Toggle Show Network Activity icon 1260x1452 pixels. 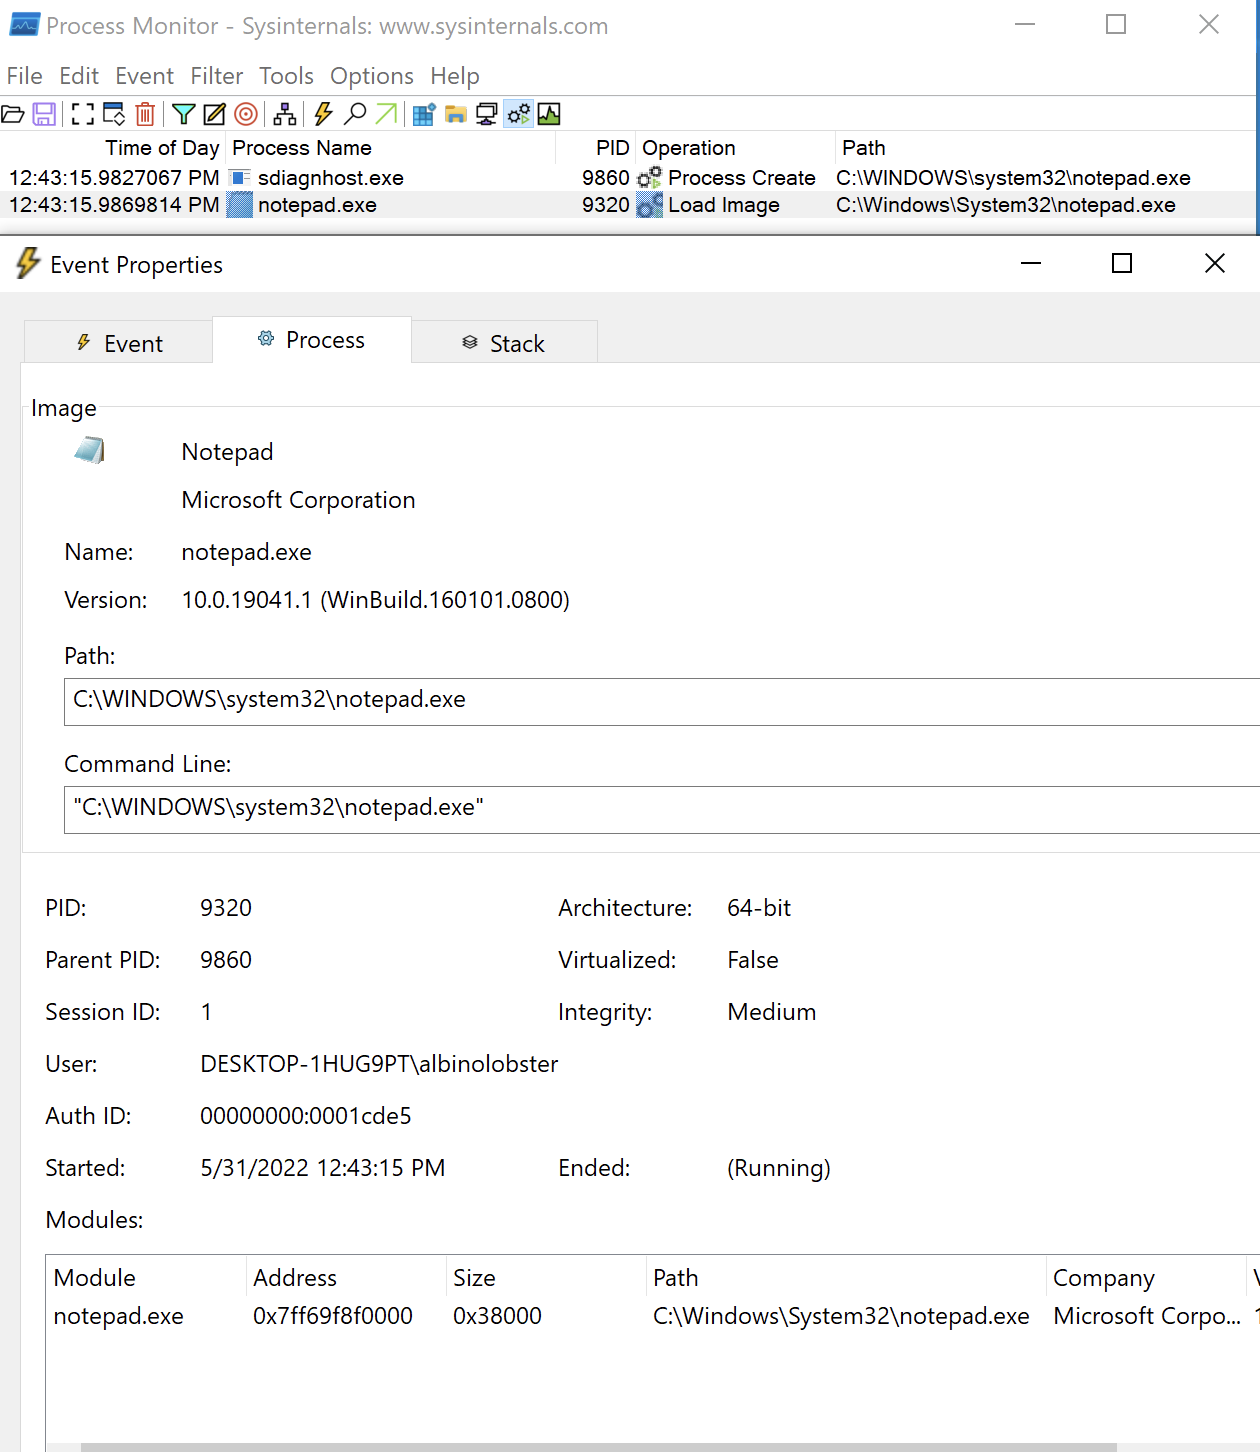(x=487, y=114)
